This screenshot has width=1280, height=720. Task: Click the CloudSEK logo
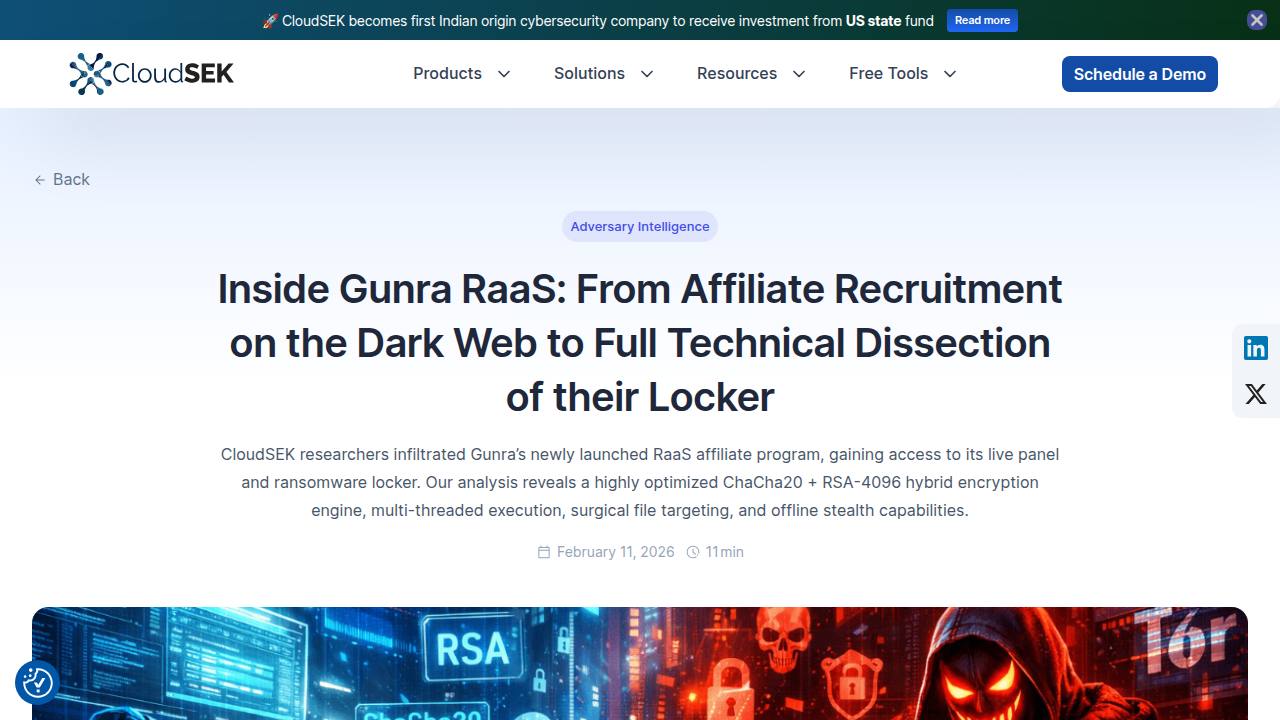[151, 74]
